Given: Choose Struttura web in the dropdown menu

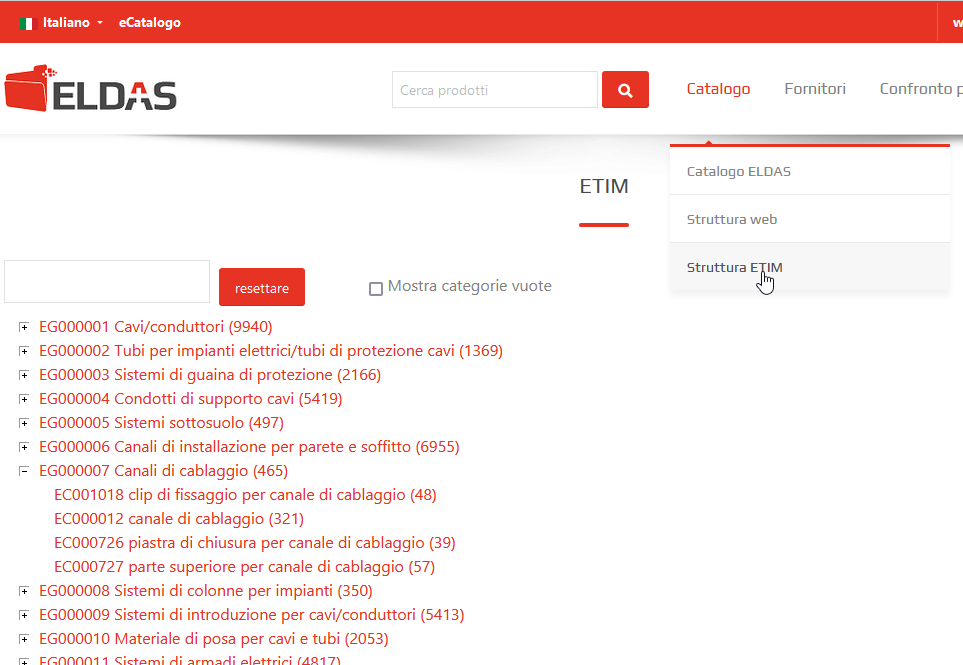Looking at the screenshot, I should pos(732,219).
